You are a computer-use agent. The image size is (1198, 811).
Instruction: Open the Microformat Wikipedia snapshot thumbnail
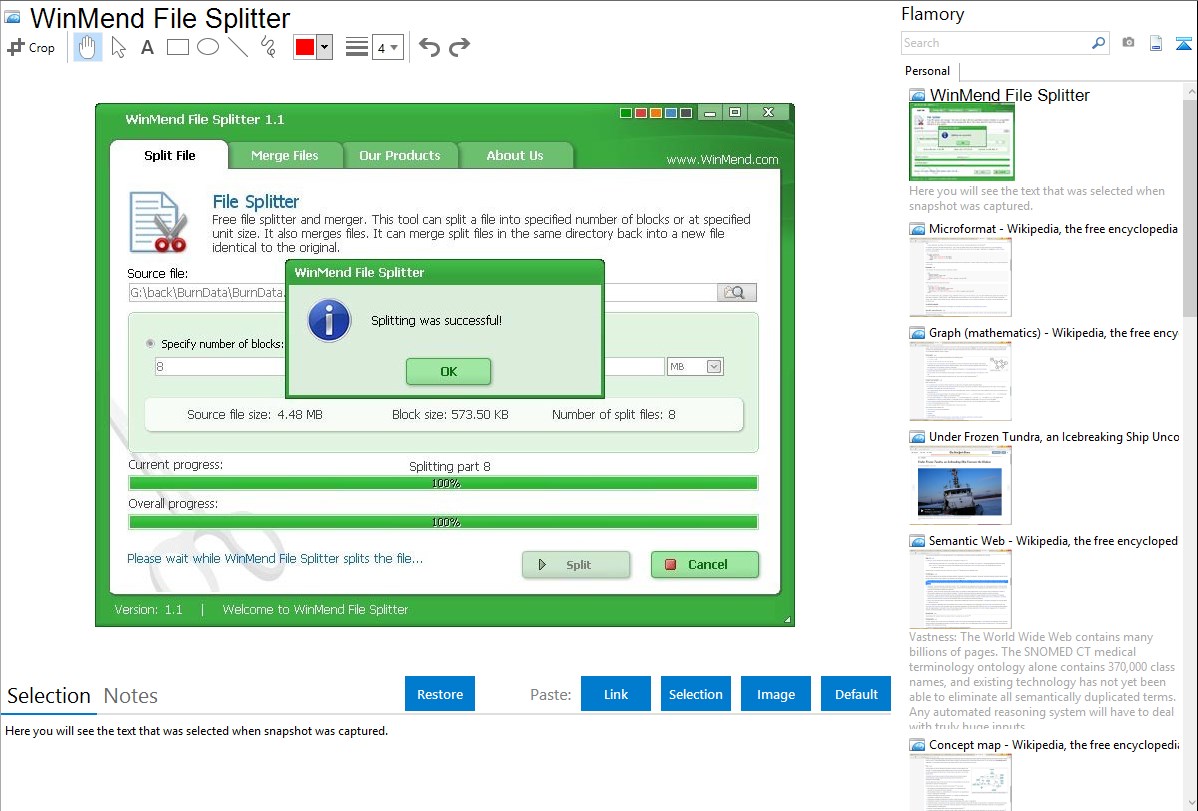pos(960,277)
